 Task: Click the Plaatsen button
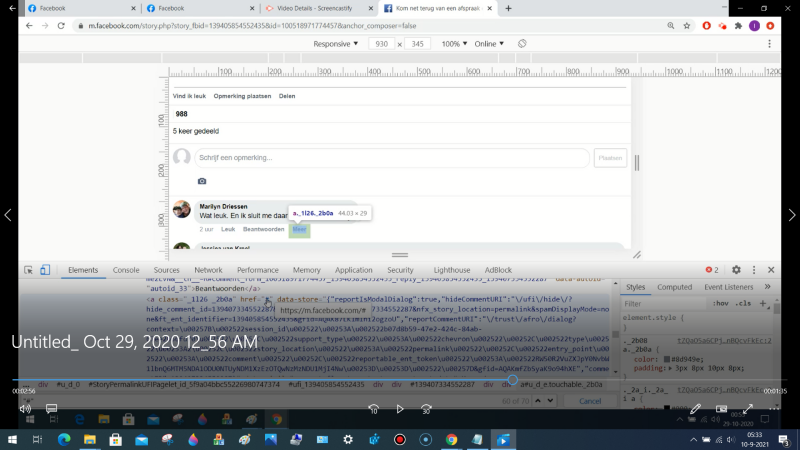tap(610, 158)
